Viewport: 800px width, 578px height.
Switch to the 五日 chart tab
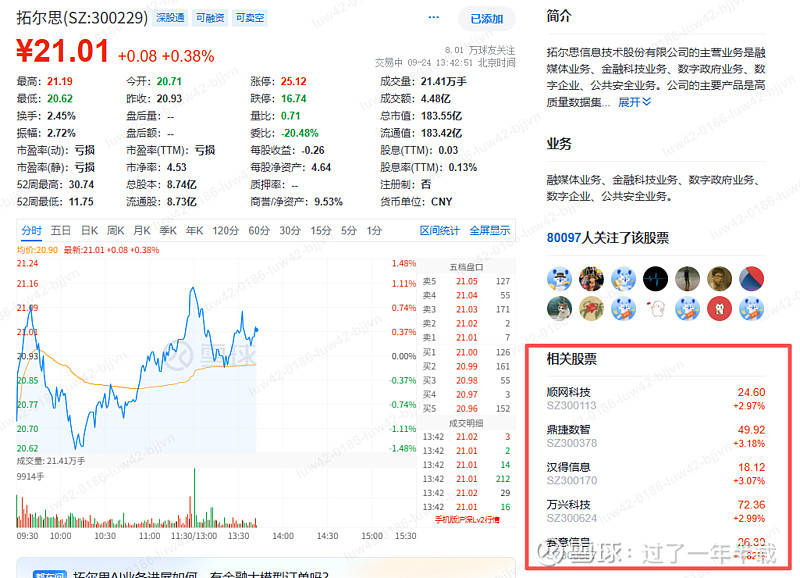pyautogui.click(x=61, y=231)
